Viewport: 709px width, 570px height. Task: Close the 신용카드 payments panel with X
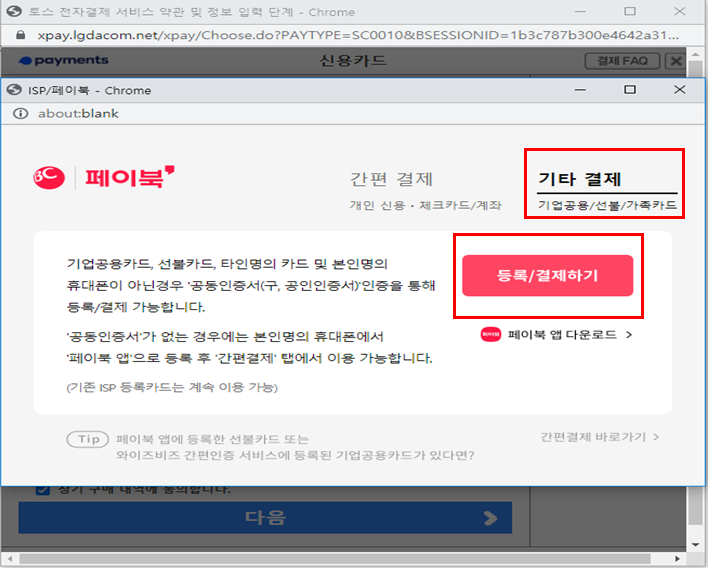[676, 61]
